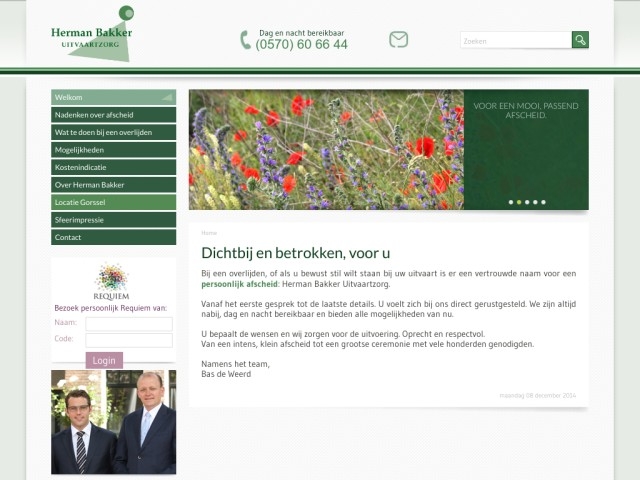The width and height of the screenshot is (640, 480).
Task: Select Kostenindicatie in the sidebar
Action: [x=113, y=167]
